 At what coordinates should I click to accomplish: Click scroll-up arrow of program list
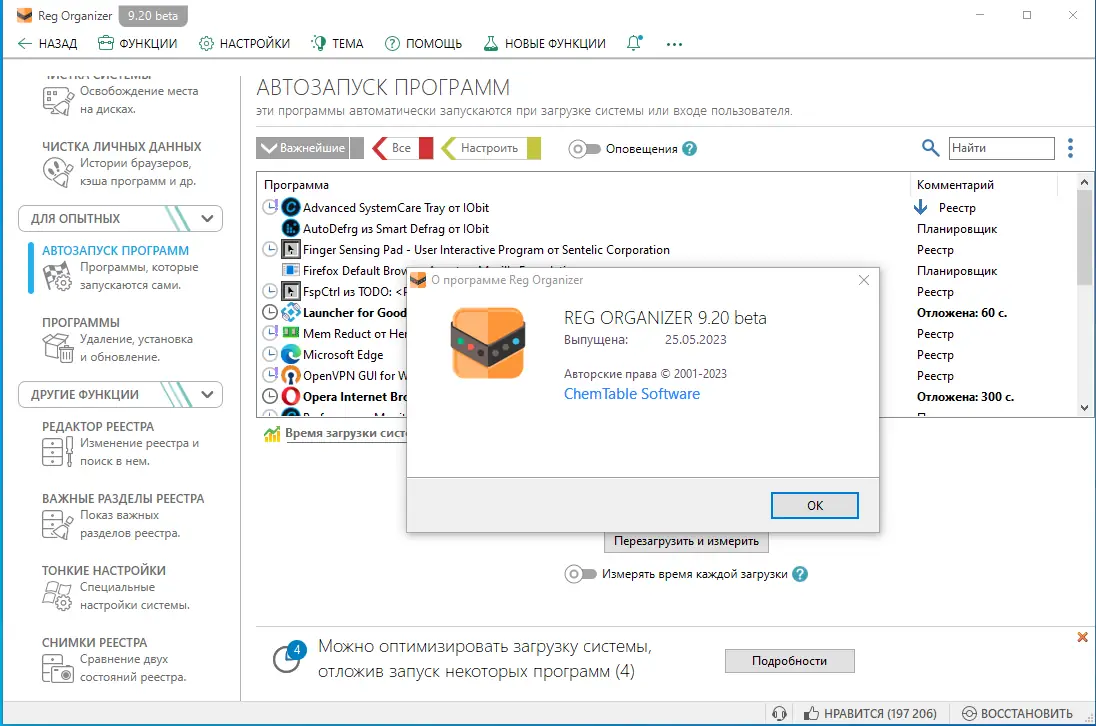(1084, 182)
